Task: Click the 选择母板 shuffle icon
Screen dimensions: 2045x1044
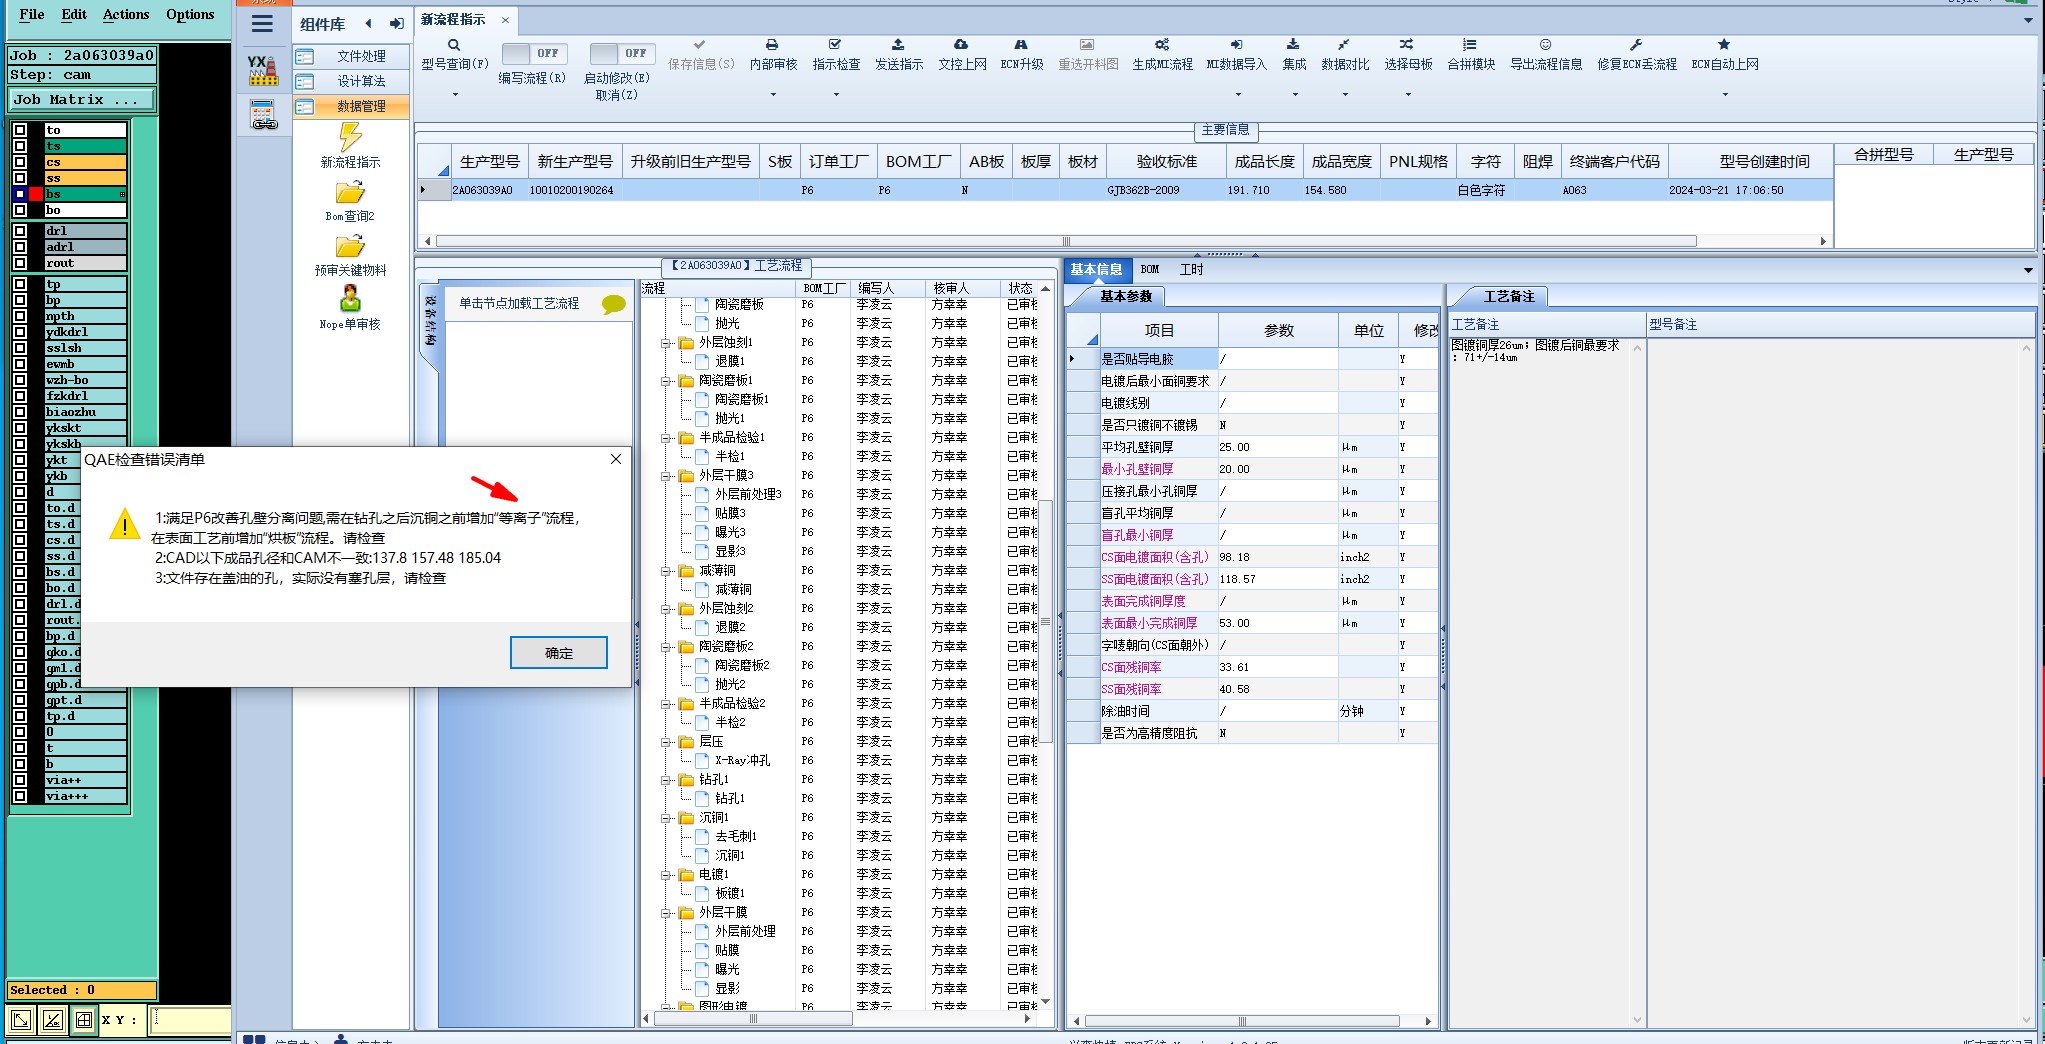Action: tap(1407, 45)
